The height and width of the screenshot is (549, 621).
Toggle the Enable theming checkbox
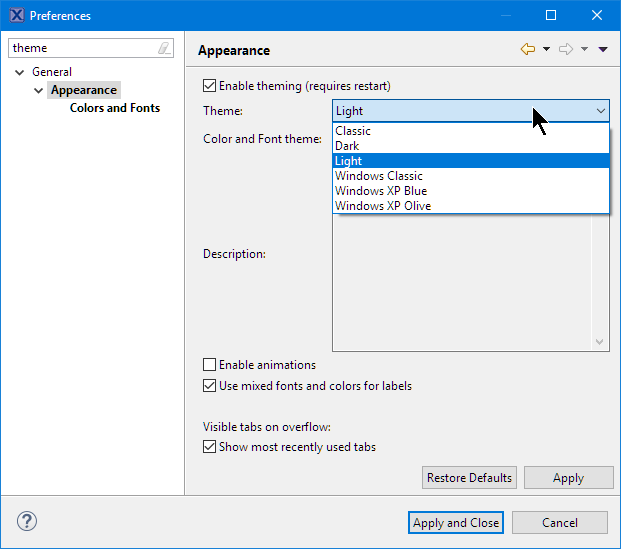210,86
